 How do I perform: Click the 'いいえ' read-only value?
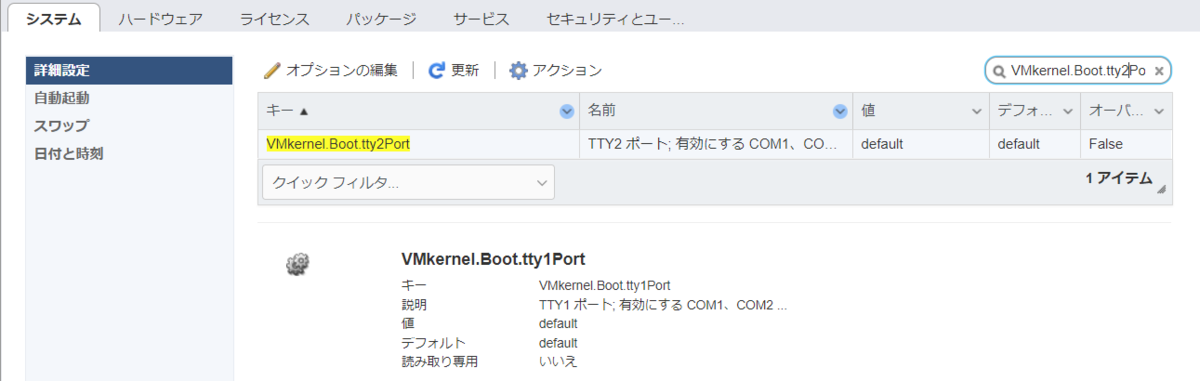(x=557, y=361)
